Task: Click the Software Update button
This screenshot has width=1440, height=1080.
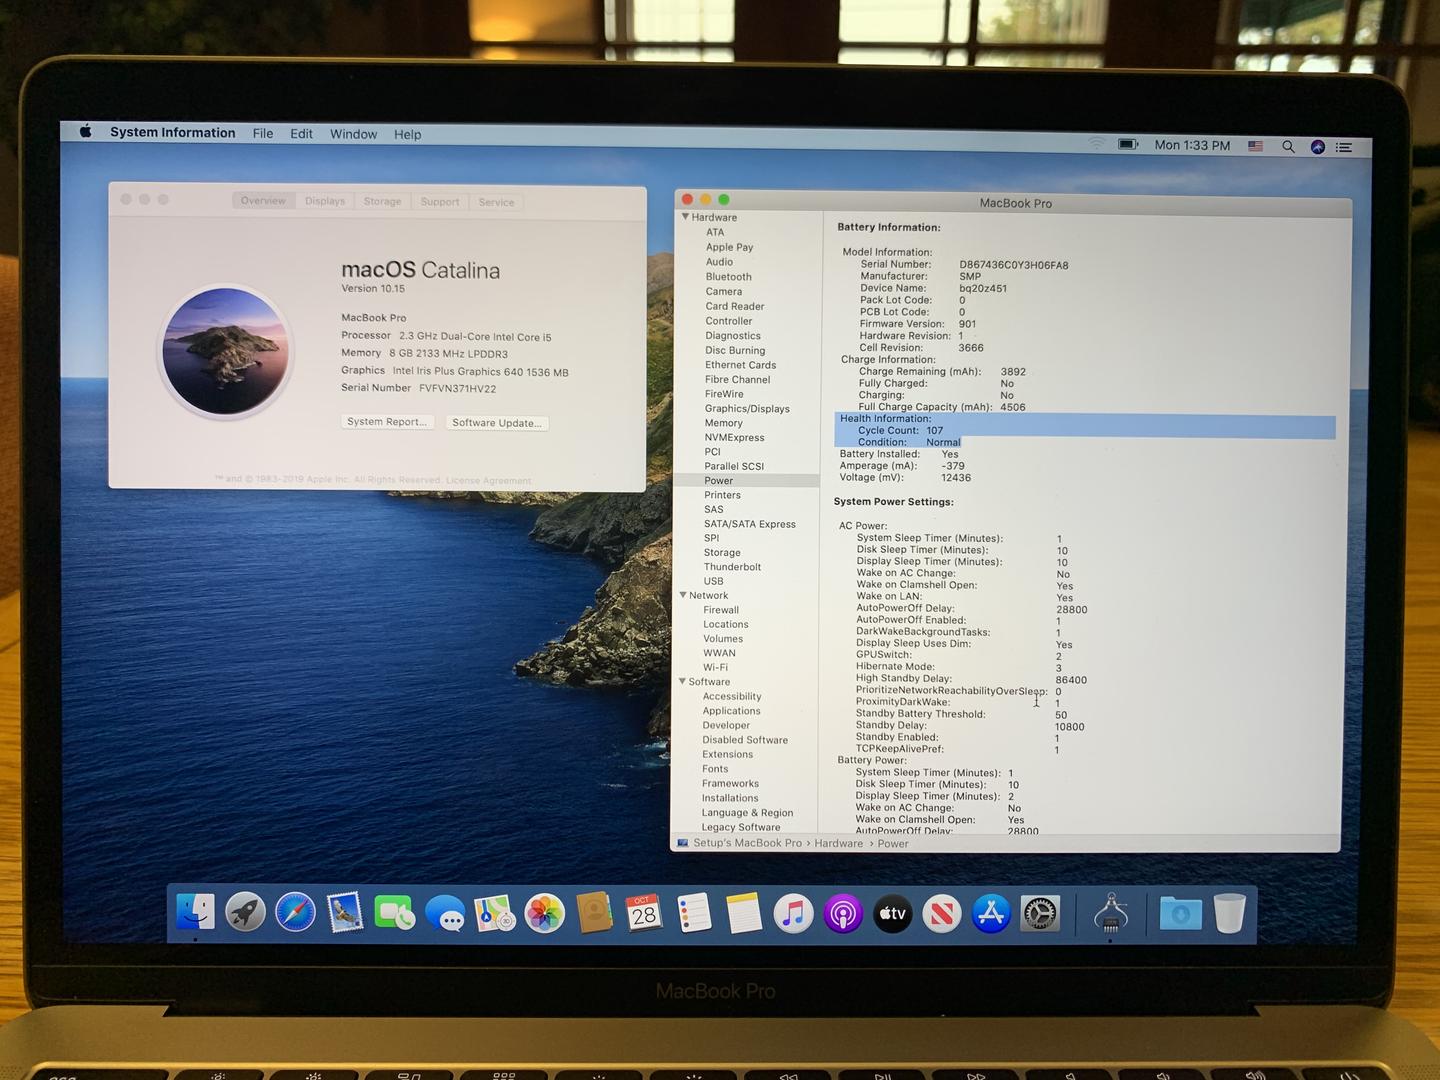Action: pos(496,422)
